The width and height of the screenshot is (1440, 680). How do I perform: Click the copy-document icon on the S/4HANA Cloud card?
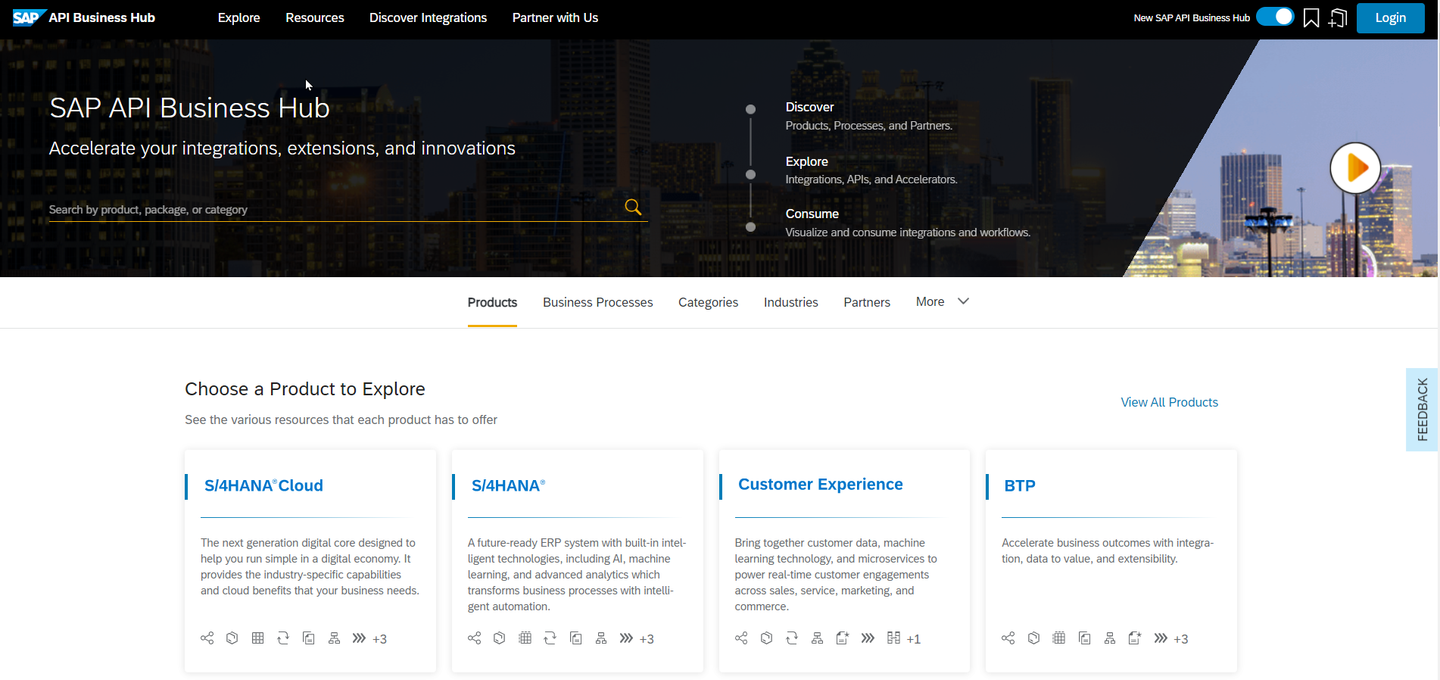(309, 638)
